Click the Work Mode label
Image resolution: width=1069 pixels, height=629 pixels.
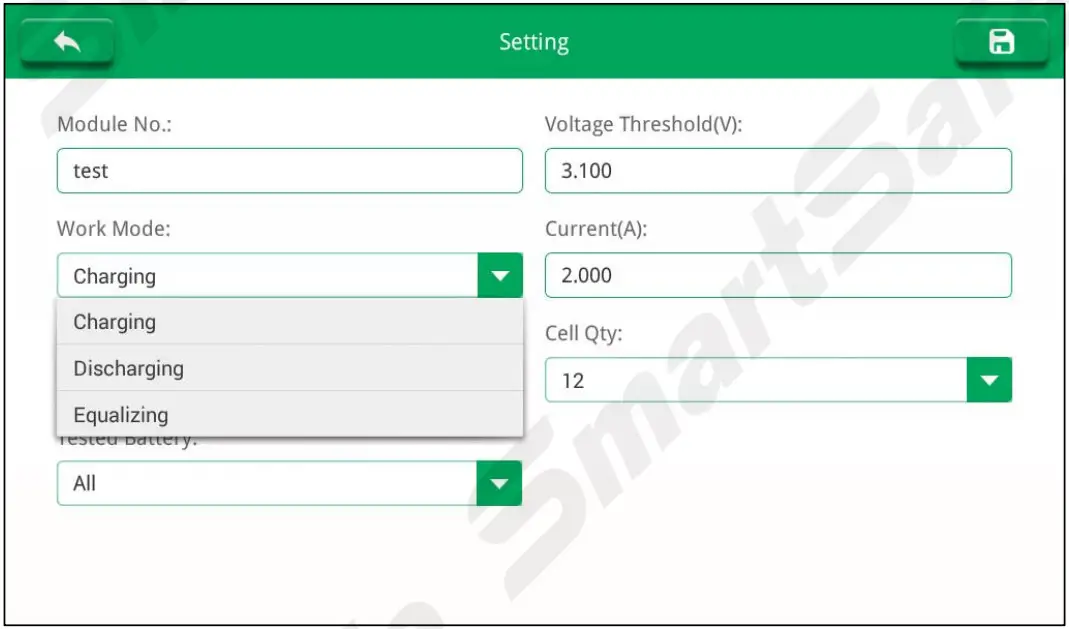click(x=114, y=229)
